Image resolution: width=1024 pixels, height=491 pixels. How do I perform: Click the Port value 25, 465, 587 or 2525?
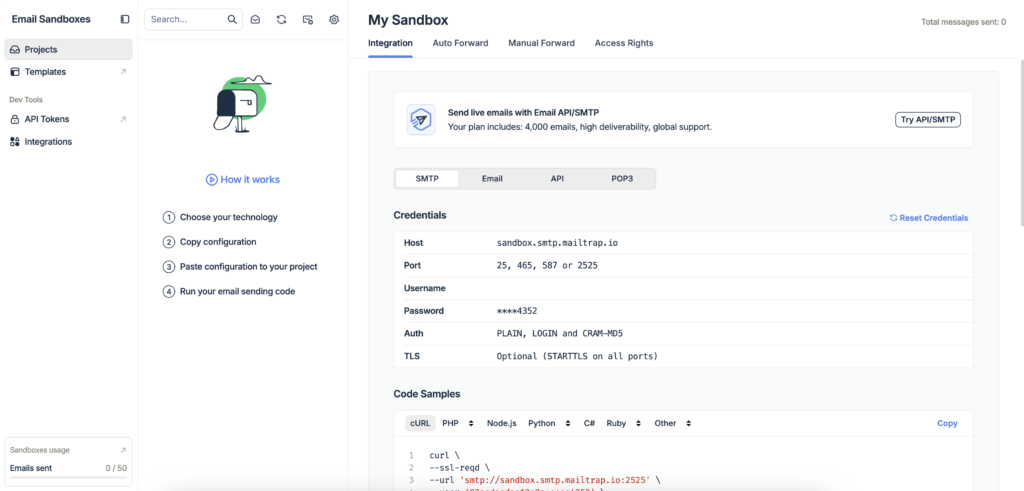click(x=547, y=266)
